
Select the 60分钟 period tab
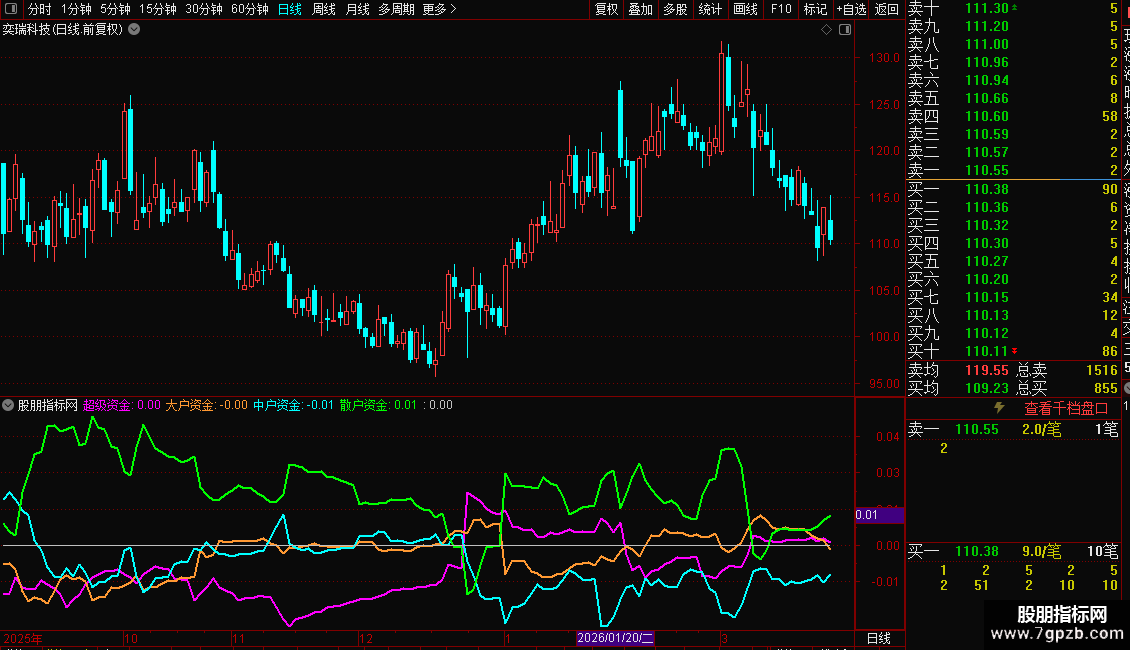click(249, 9)
